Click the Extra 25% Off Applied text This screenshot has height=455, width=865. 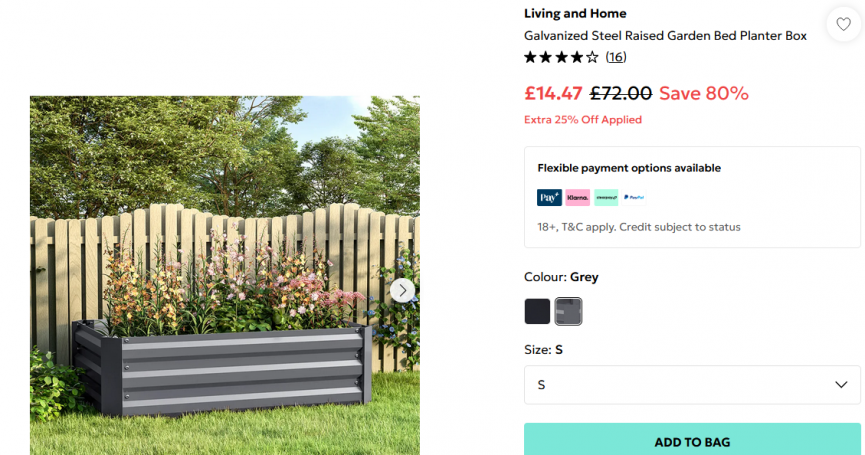coord(583,120)
